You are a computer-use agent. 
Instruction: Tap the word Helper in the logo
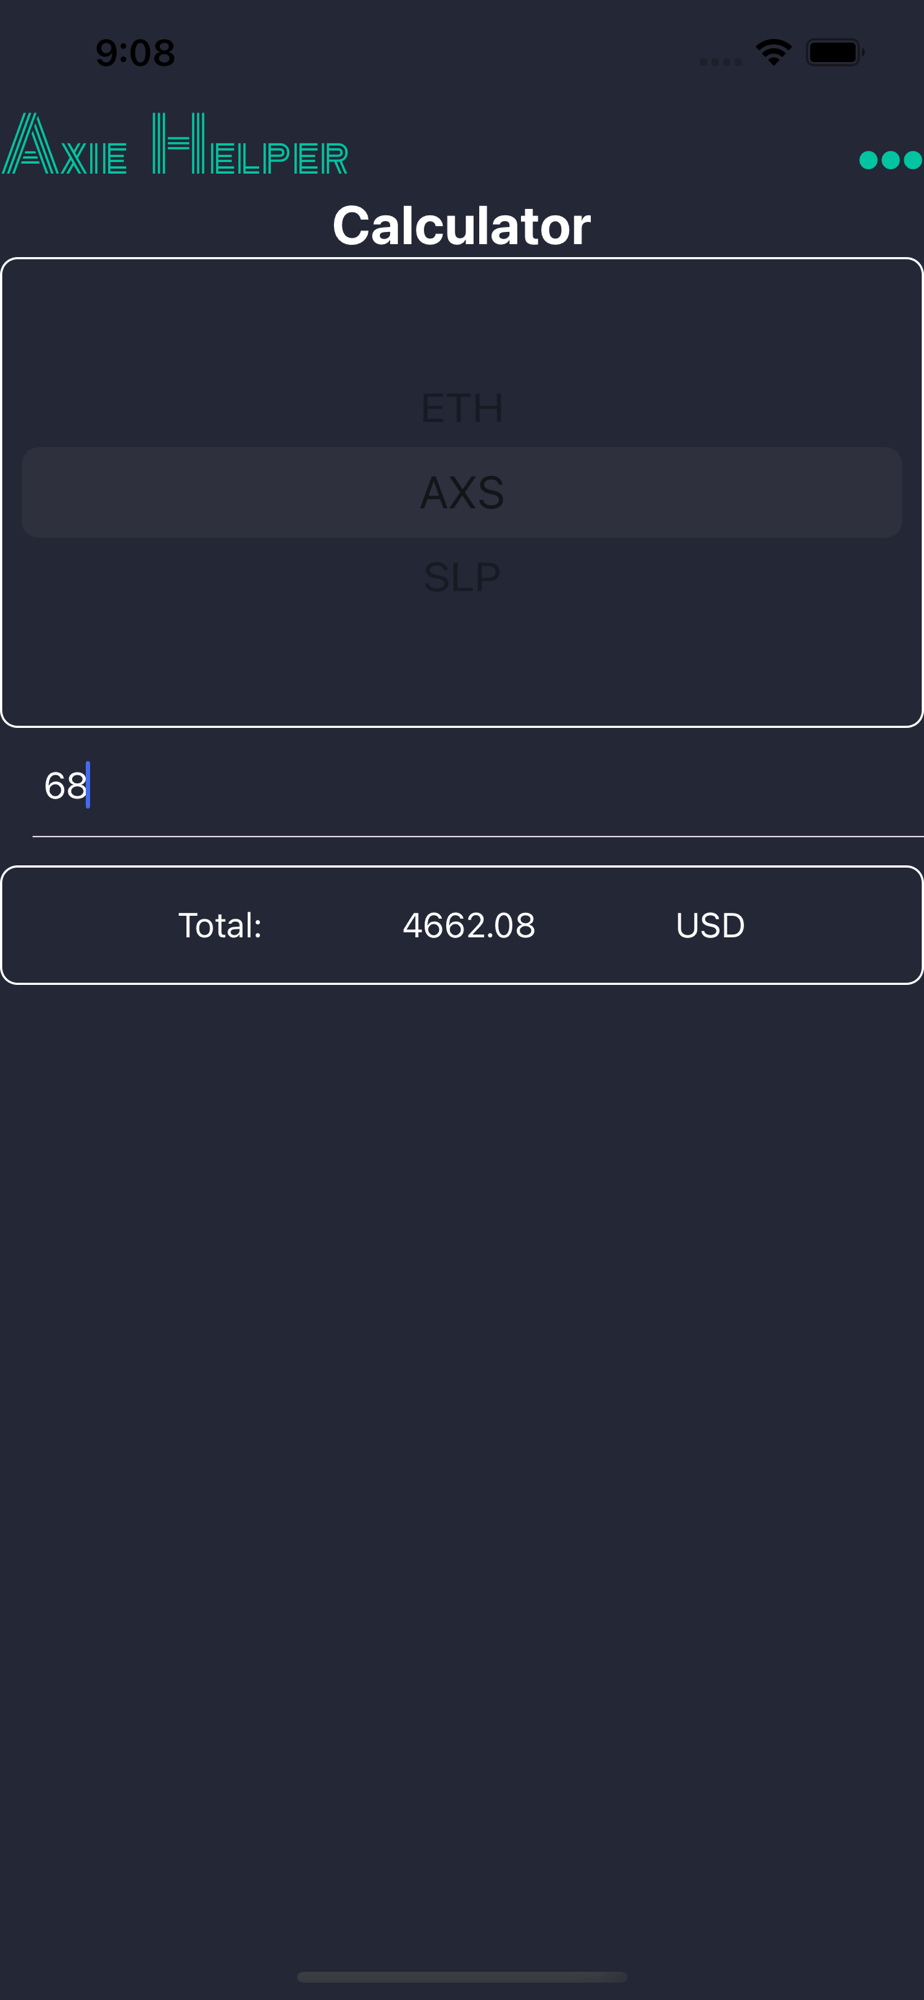click(x=250, y=144)
